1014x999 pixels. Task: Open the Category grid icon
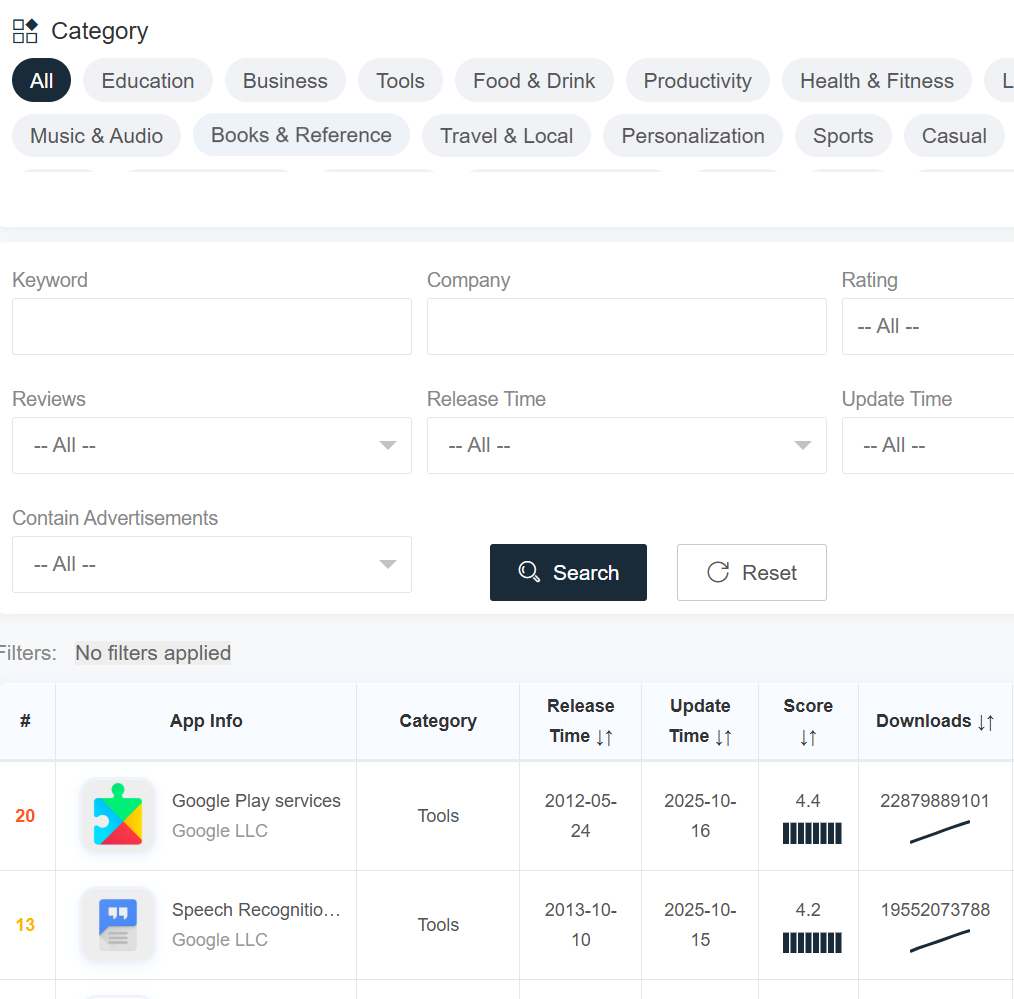24,31
